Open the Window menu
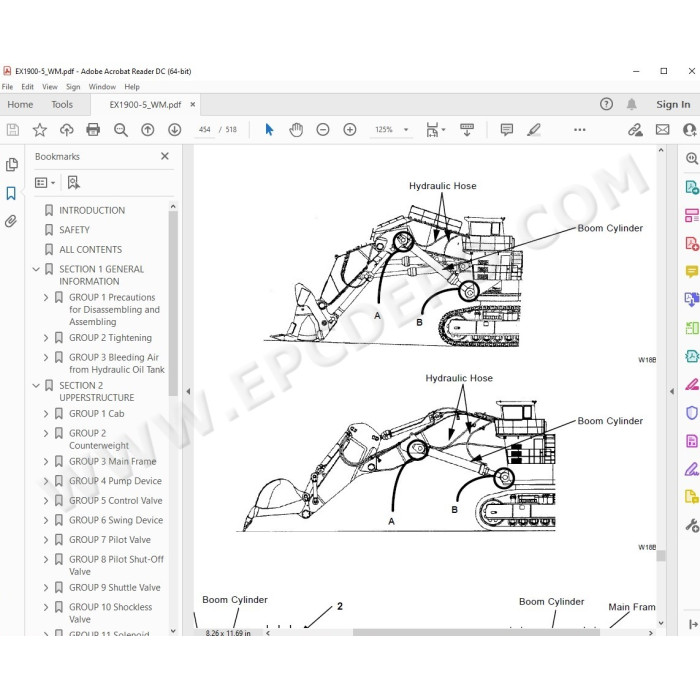The width and height of the screenshot is (700, 700). point(102,87)
